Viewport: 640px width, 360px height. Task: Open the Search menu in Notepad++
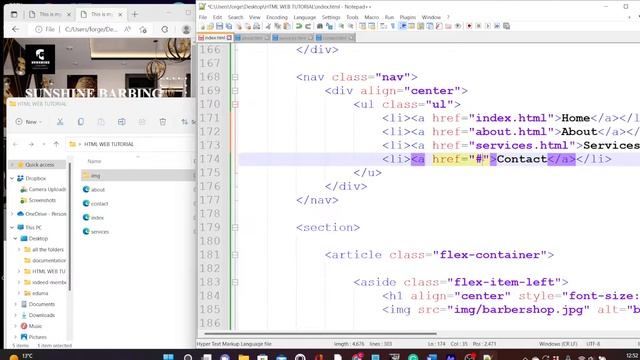[235, 17]
